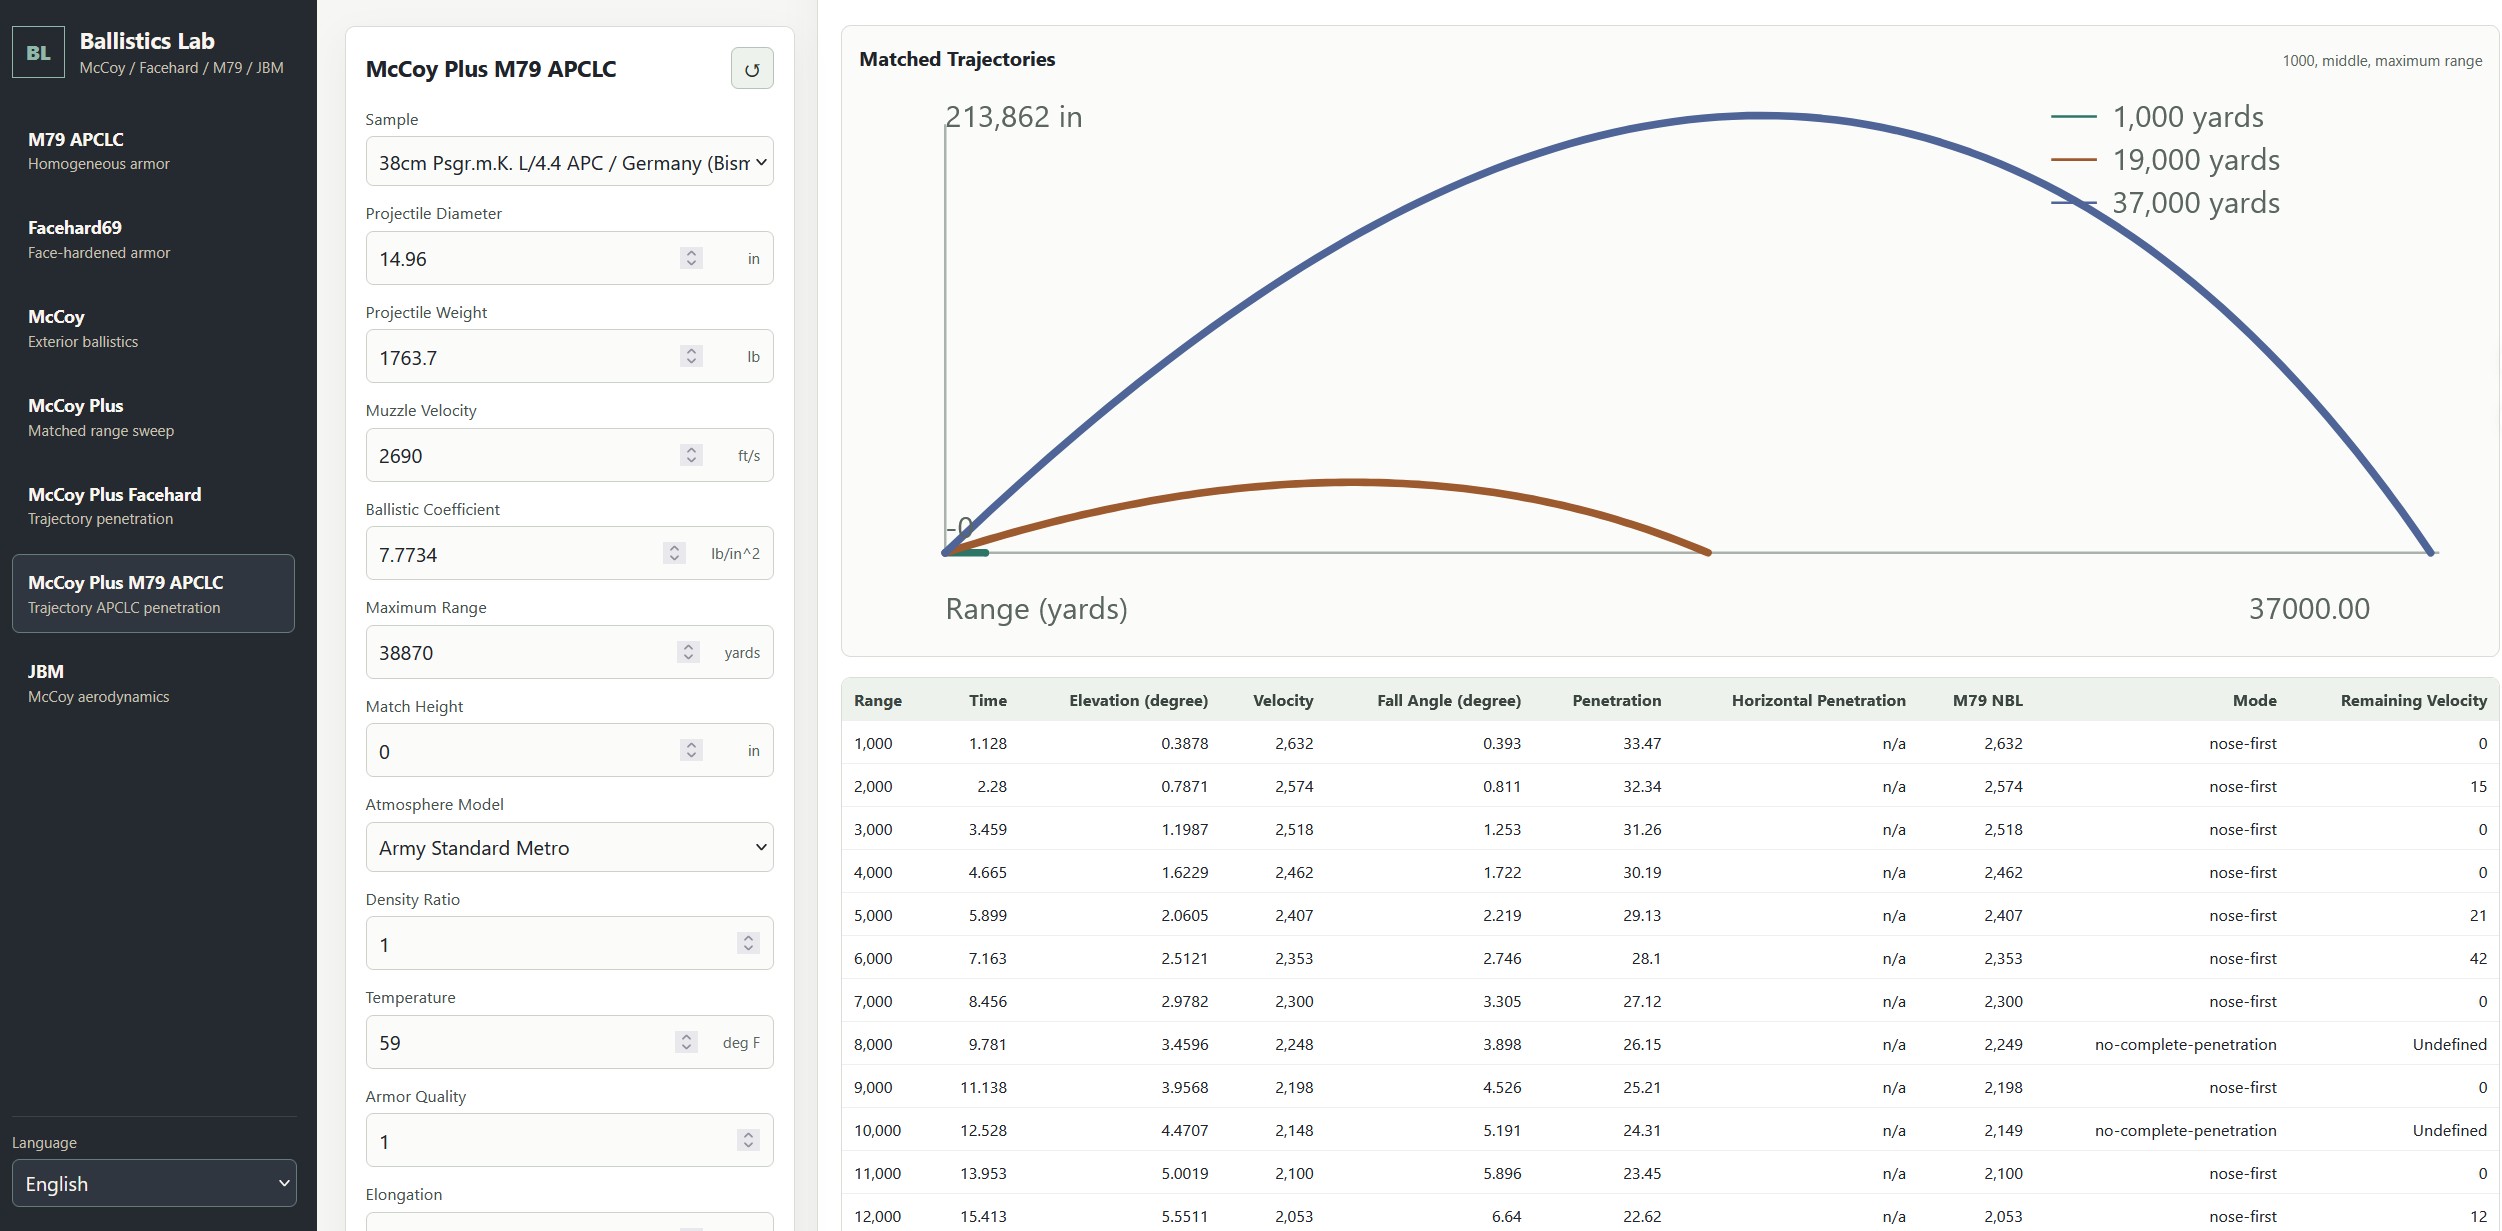Click the Range column header
The height and width of the screenshot is (1231, 2502).
(x=878, y=701)
